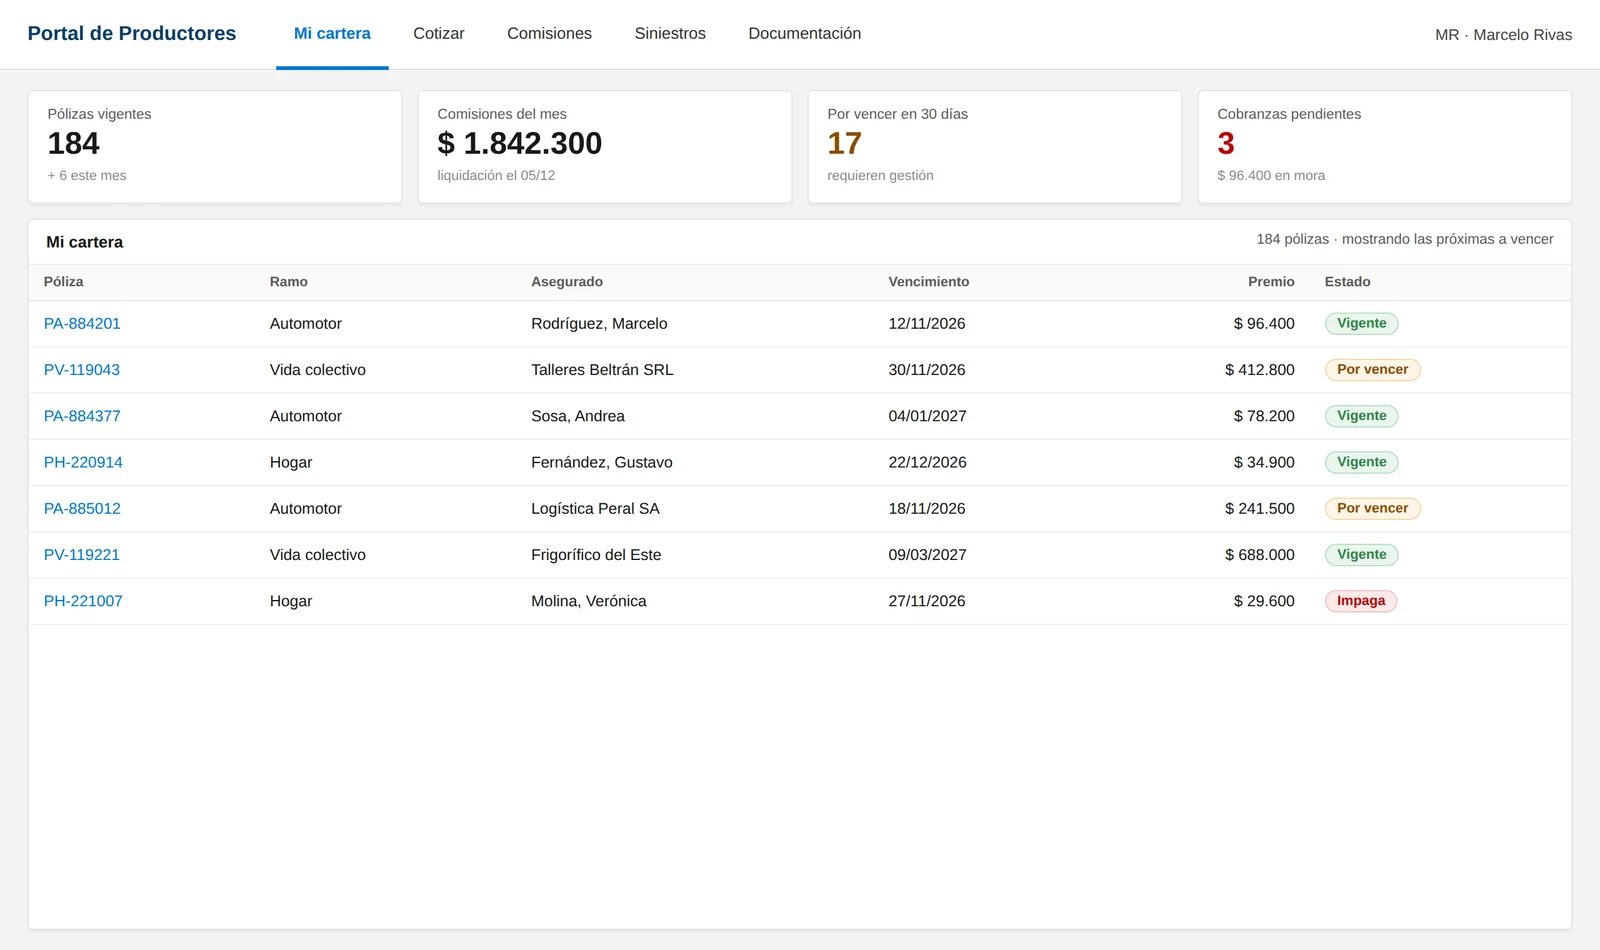This screenshot has height=950, width=1600.
Task: Click the expiry date 30/11/2026
Action: tap(927, 370)
